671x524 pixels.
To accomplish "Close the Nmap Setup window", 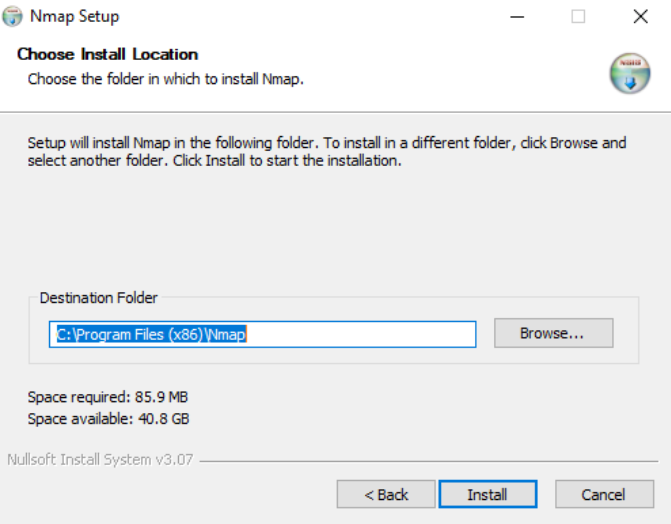I will click(640, 17).
